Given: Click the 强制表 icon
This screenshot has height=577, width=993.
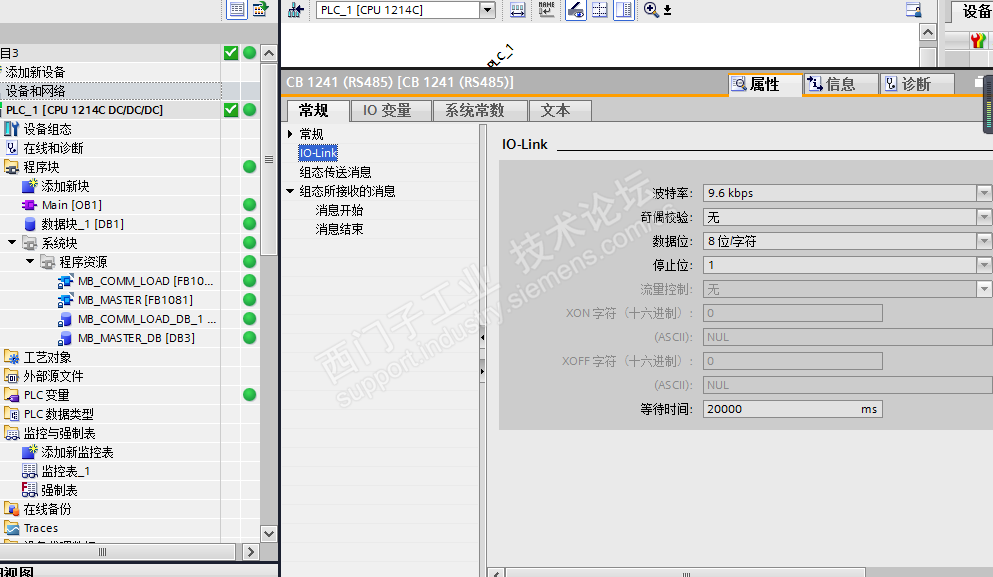Looking at the screenshot, I should click(x=29, y=490).
